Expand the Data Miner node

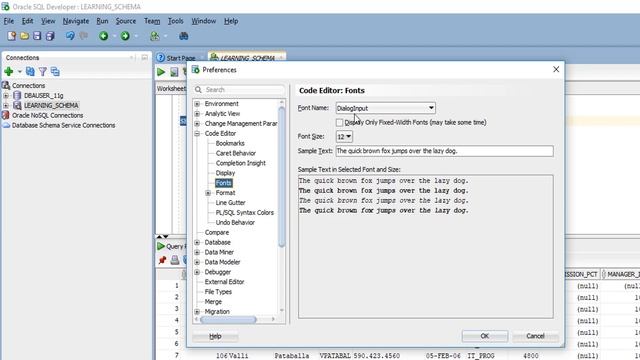pyautogui.click(x=197, y=252)
